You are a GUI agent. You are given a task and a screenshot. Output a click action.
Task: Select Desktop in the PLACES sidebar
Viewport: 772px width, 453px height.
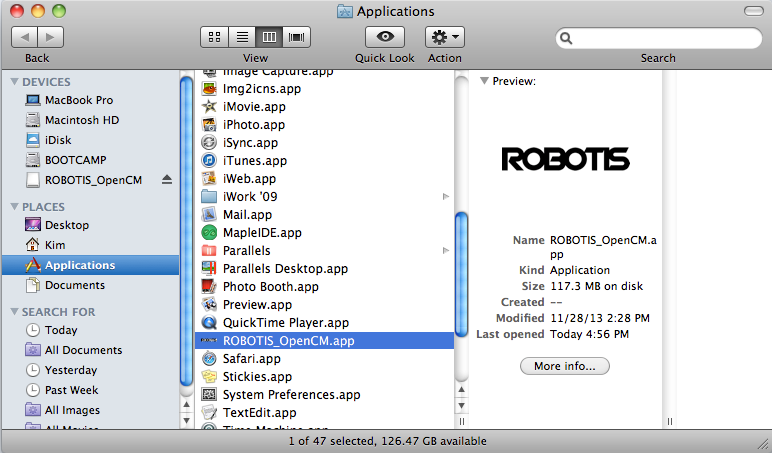(66, 225)
